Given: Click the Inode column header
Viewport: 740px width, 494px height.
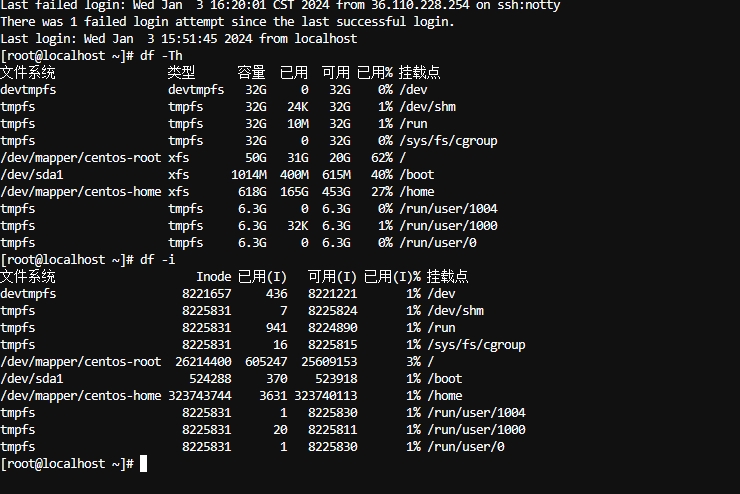Looking at the screenshot, I should [213, 276].
